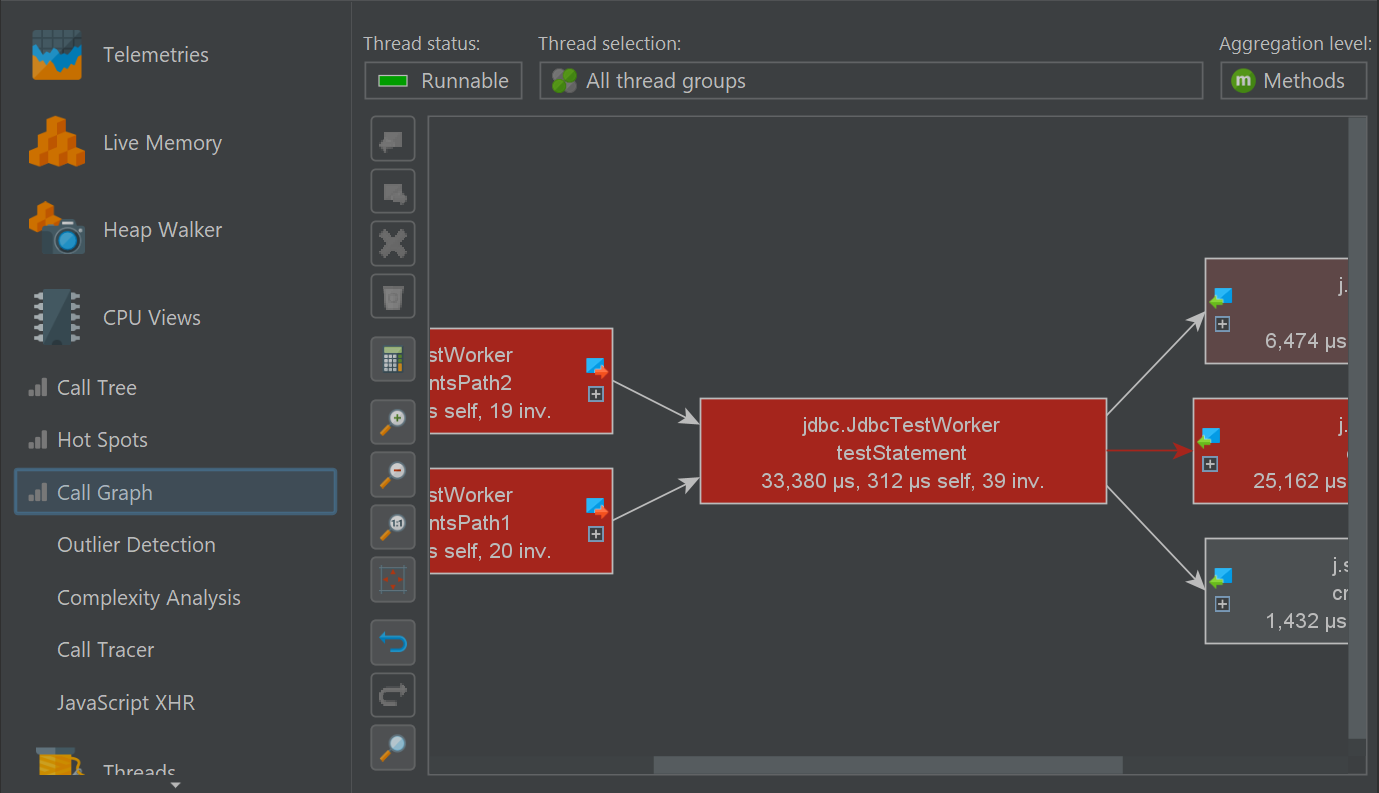Select the jdbc.JdbcTestWorker testStatement node
Viewport: 1379px width, 793px height.
902,451
